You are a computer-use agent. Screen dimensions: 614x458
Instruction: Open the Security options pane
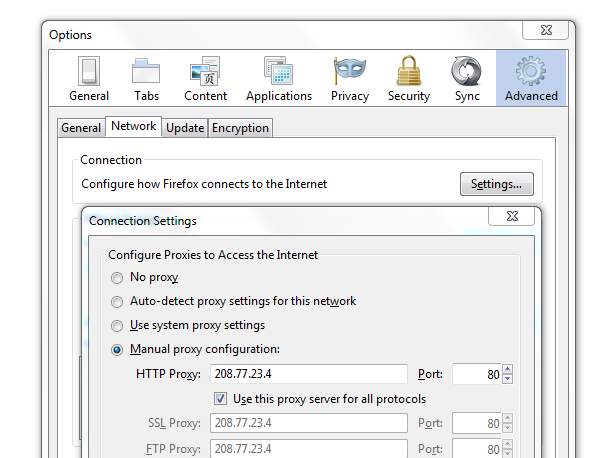click(x=409, y=79)
